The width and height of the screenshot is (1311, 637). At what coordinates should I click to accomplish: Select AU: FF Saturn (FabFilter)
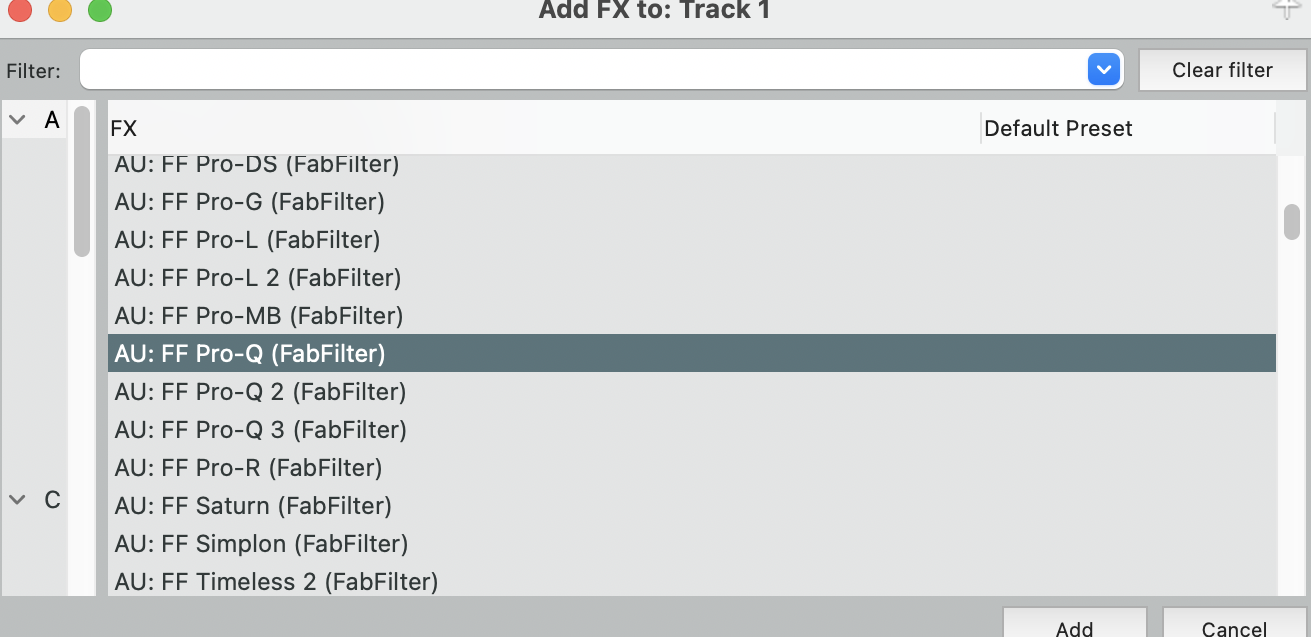(x=253, y=506)
